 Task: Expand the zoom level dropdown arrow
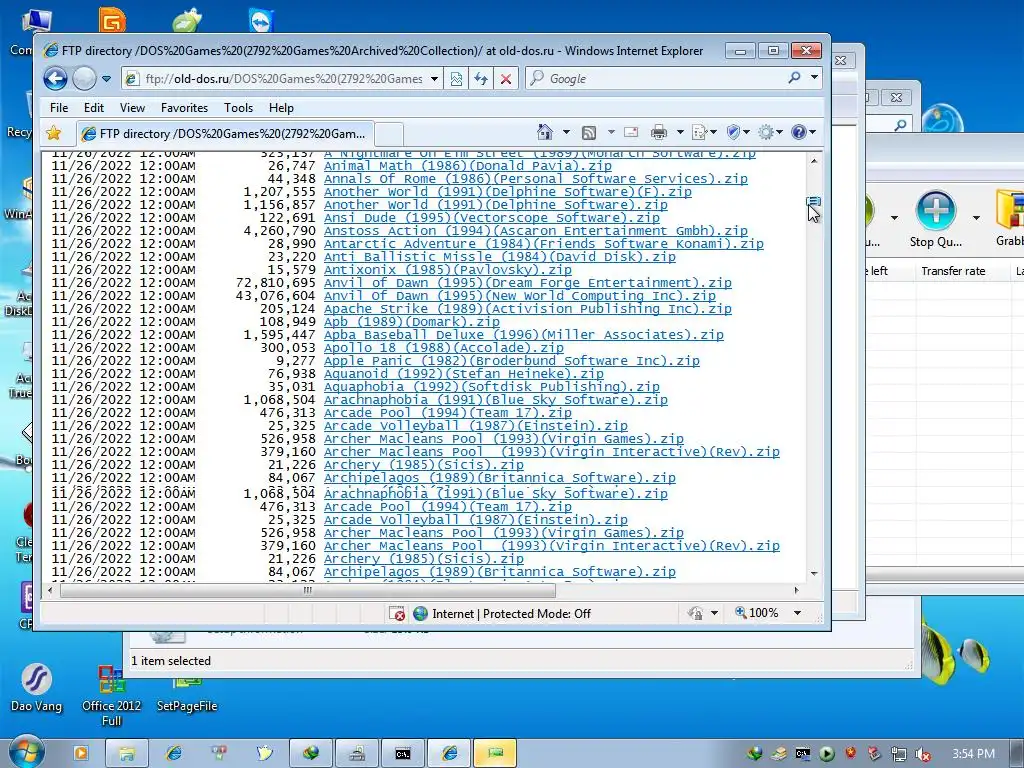pyautogui.click(x=797, y=613)
